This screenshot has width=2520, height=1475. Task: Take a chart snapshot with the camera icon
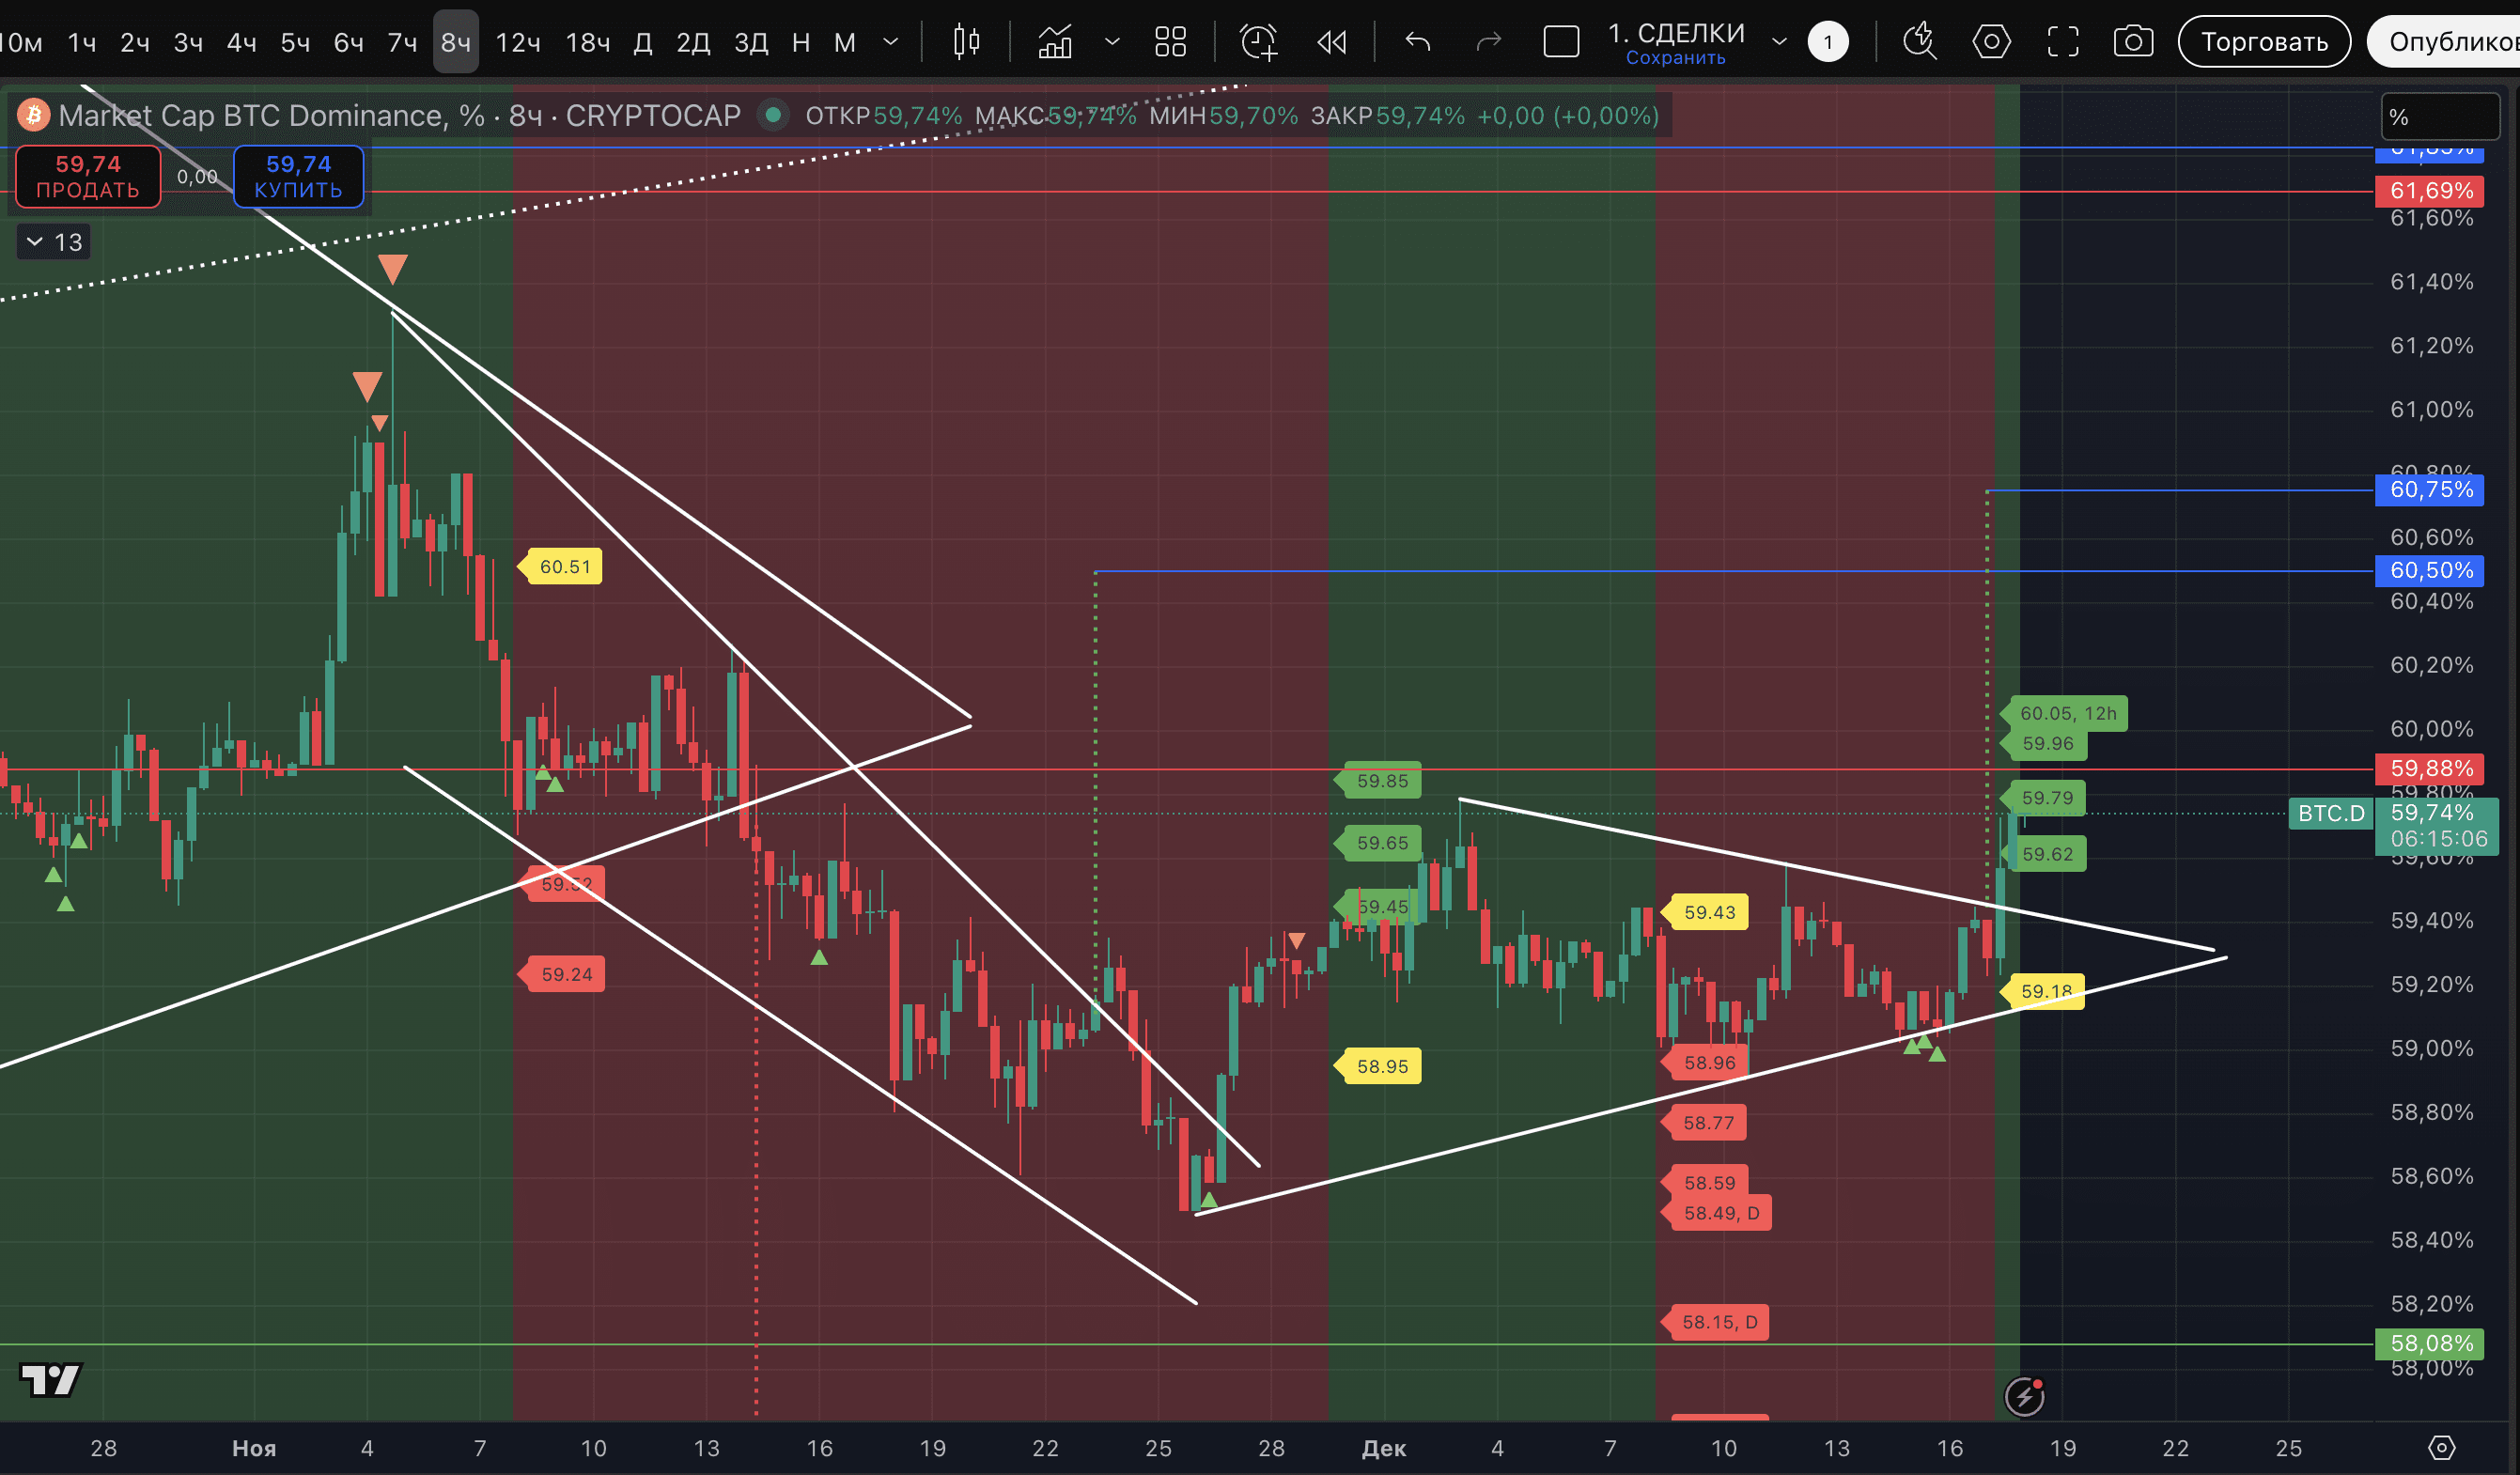coord(2133,42)
